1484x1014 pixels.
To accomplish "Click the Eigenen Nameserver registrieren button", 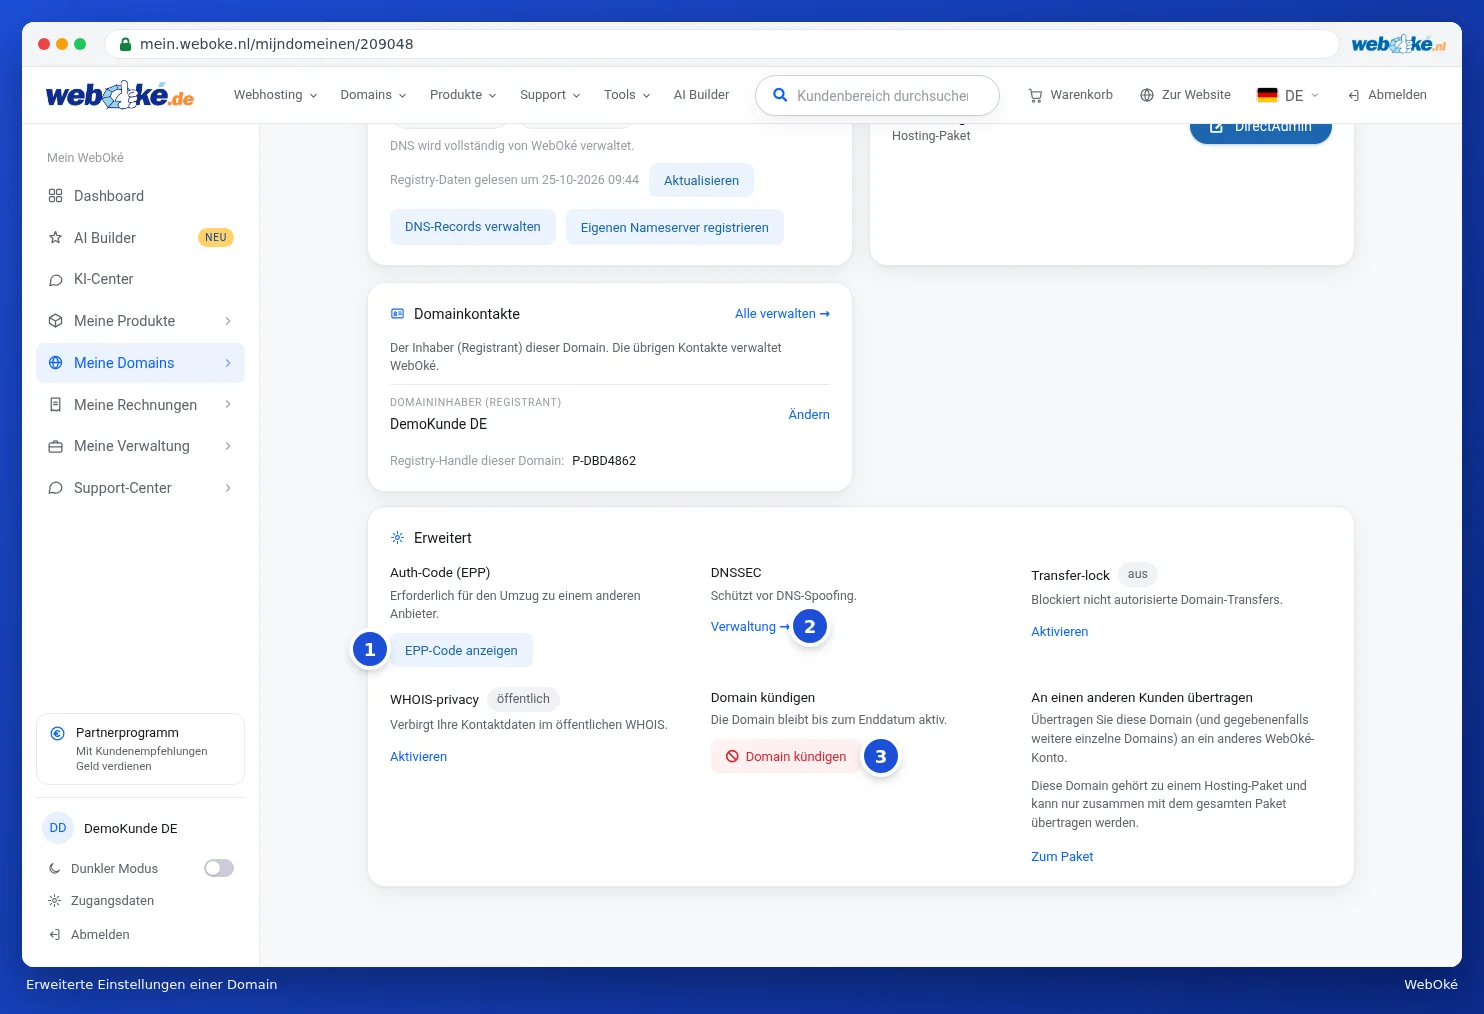I will [675, 228].
